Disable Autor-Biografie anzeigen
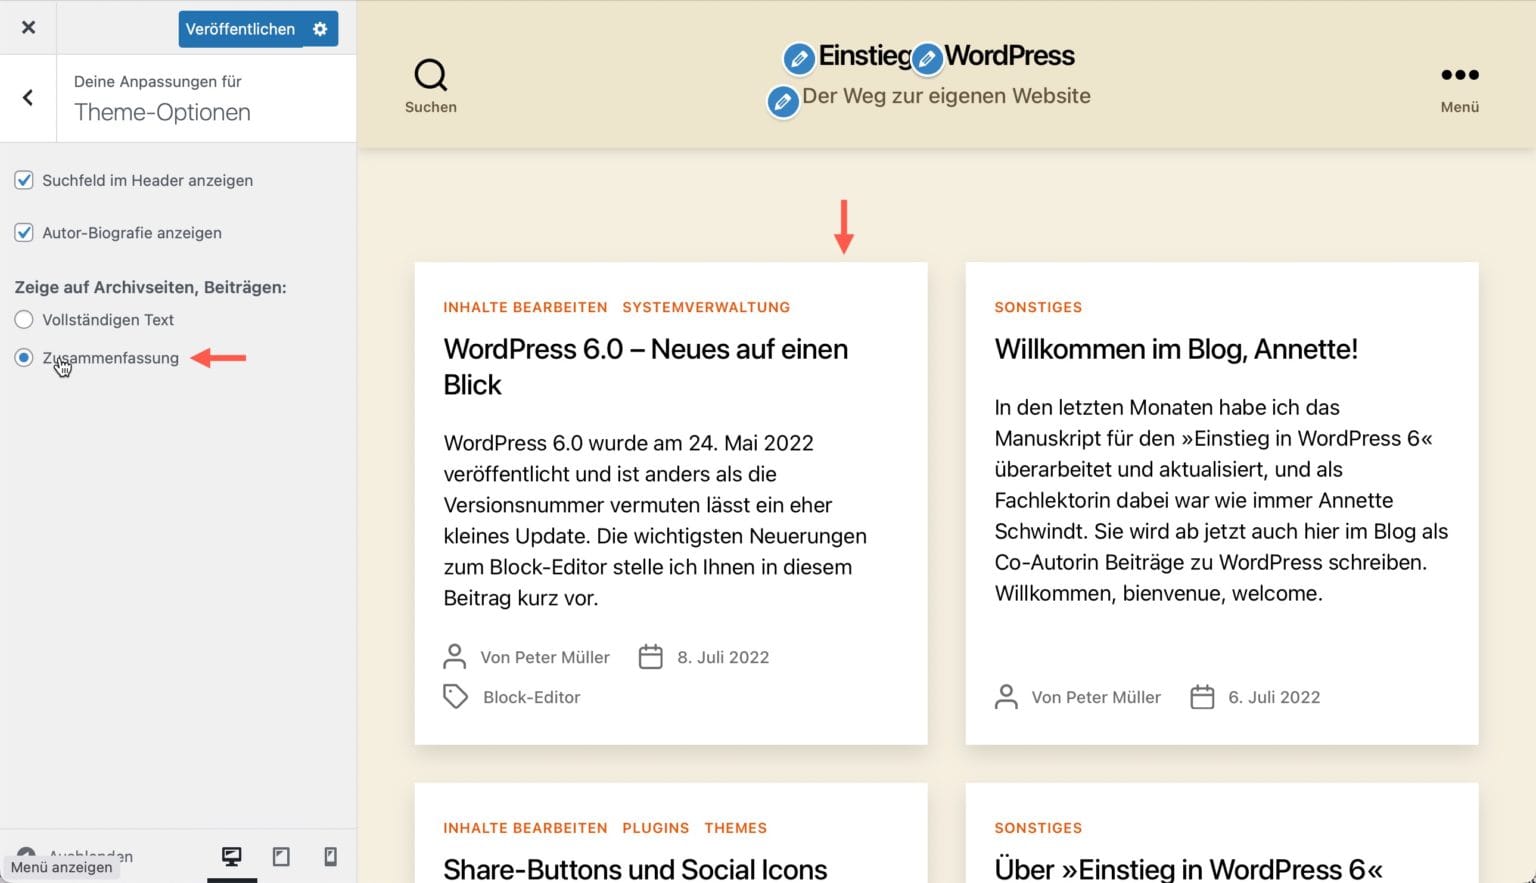 tap(23, 232)
